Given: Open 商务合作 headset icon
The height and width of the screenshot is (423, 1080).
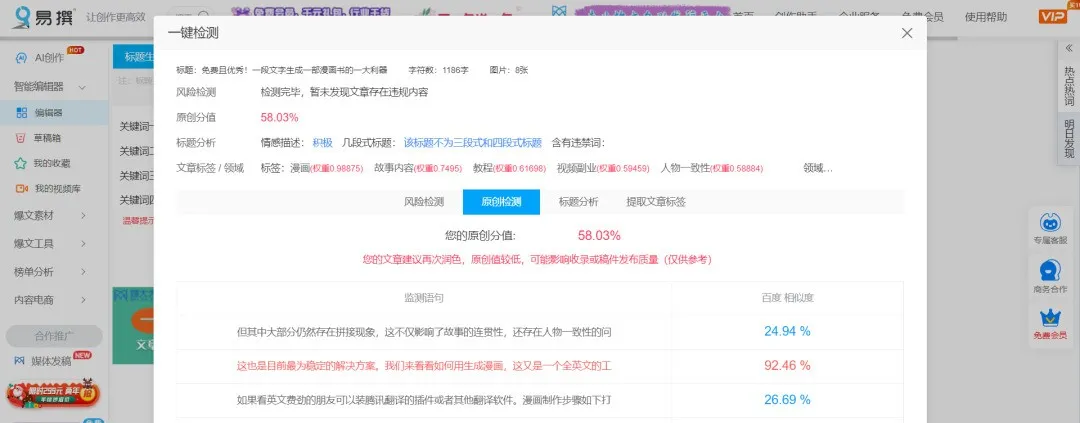Looking at the screenshot, I should (1050, 271).
